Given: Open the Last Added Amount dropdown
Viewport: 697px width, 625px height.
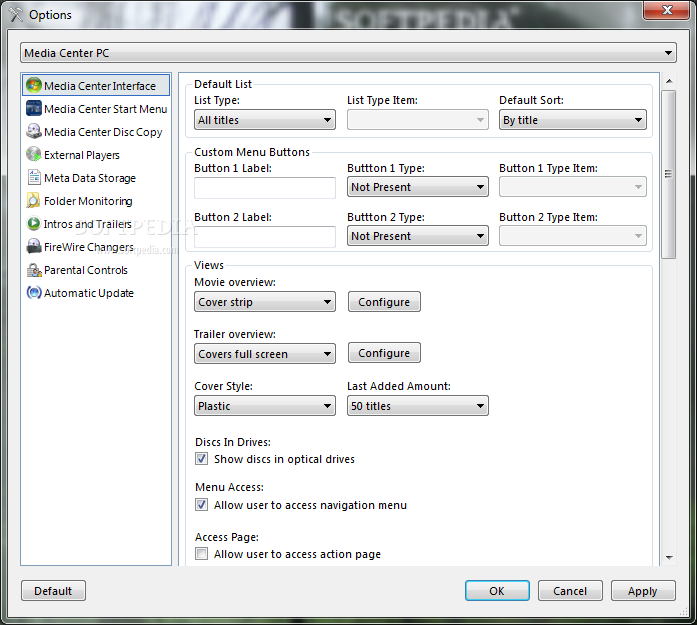Looking at the screenshot, I should [417, 406].
